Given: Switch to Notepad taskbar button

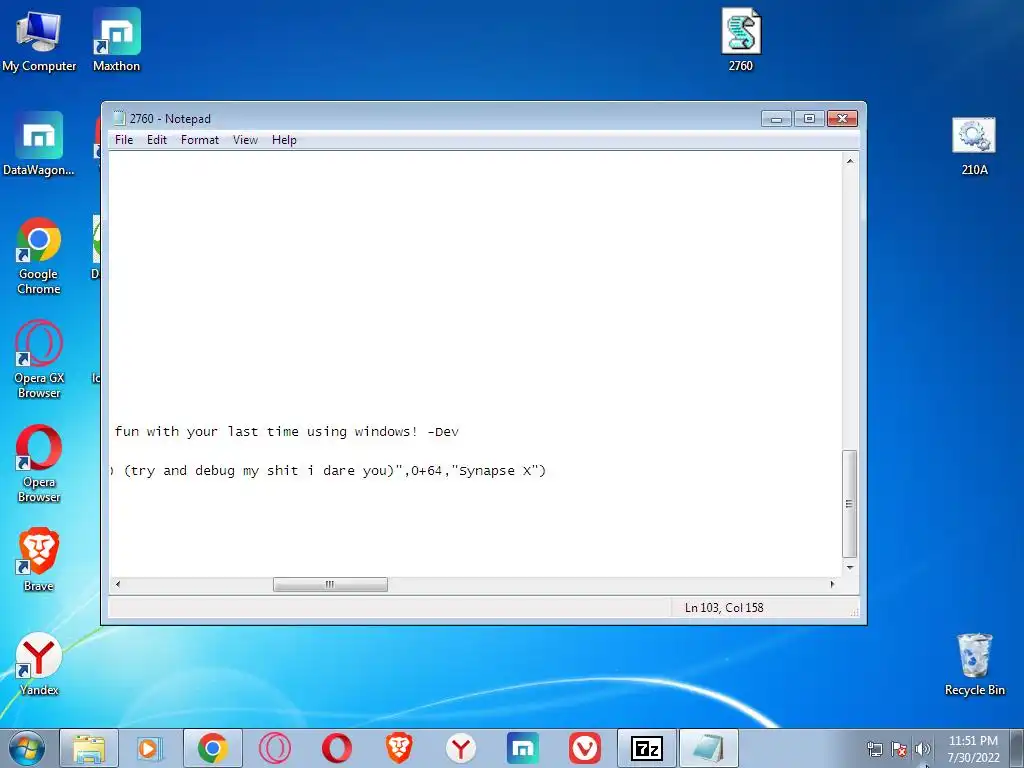Looking at the screenshot, I should click(x=709, y=748).
